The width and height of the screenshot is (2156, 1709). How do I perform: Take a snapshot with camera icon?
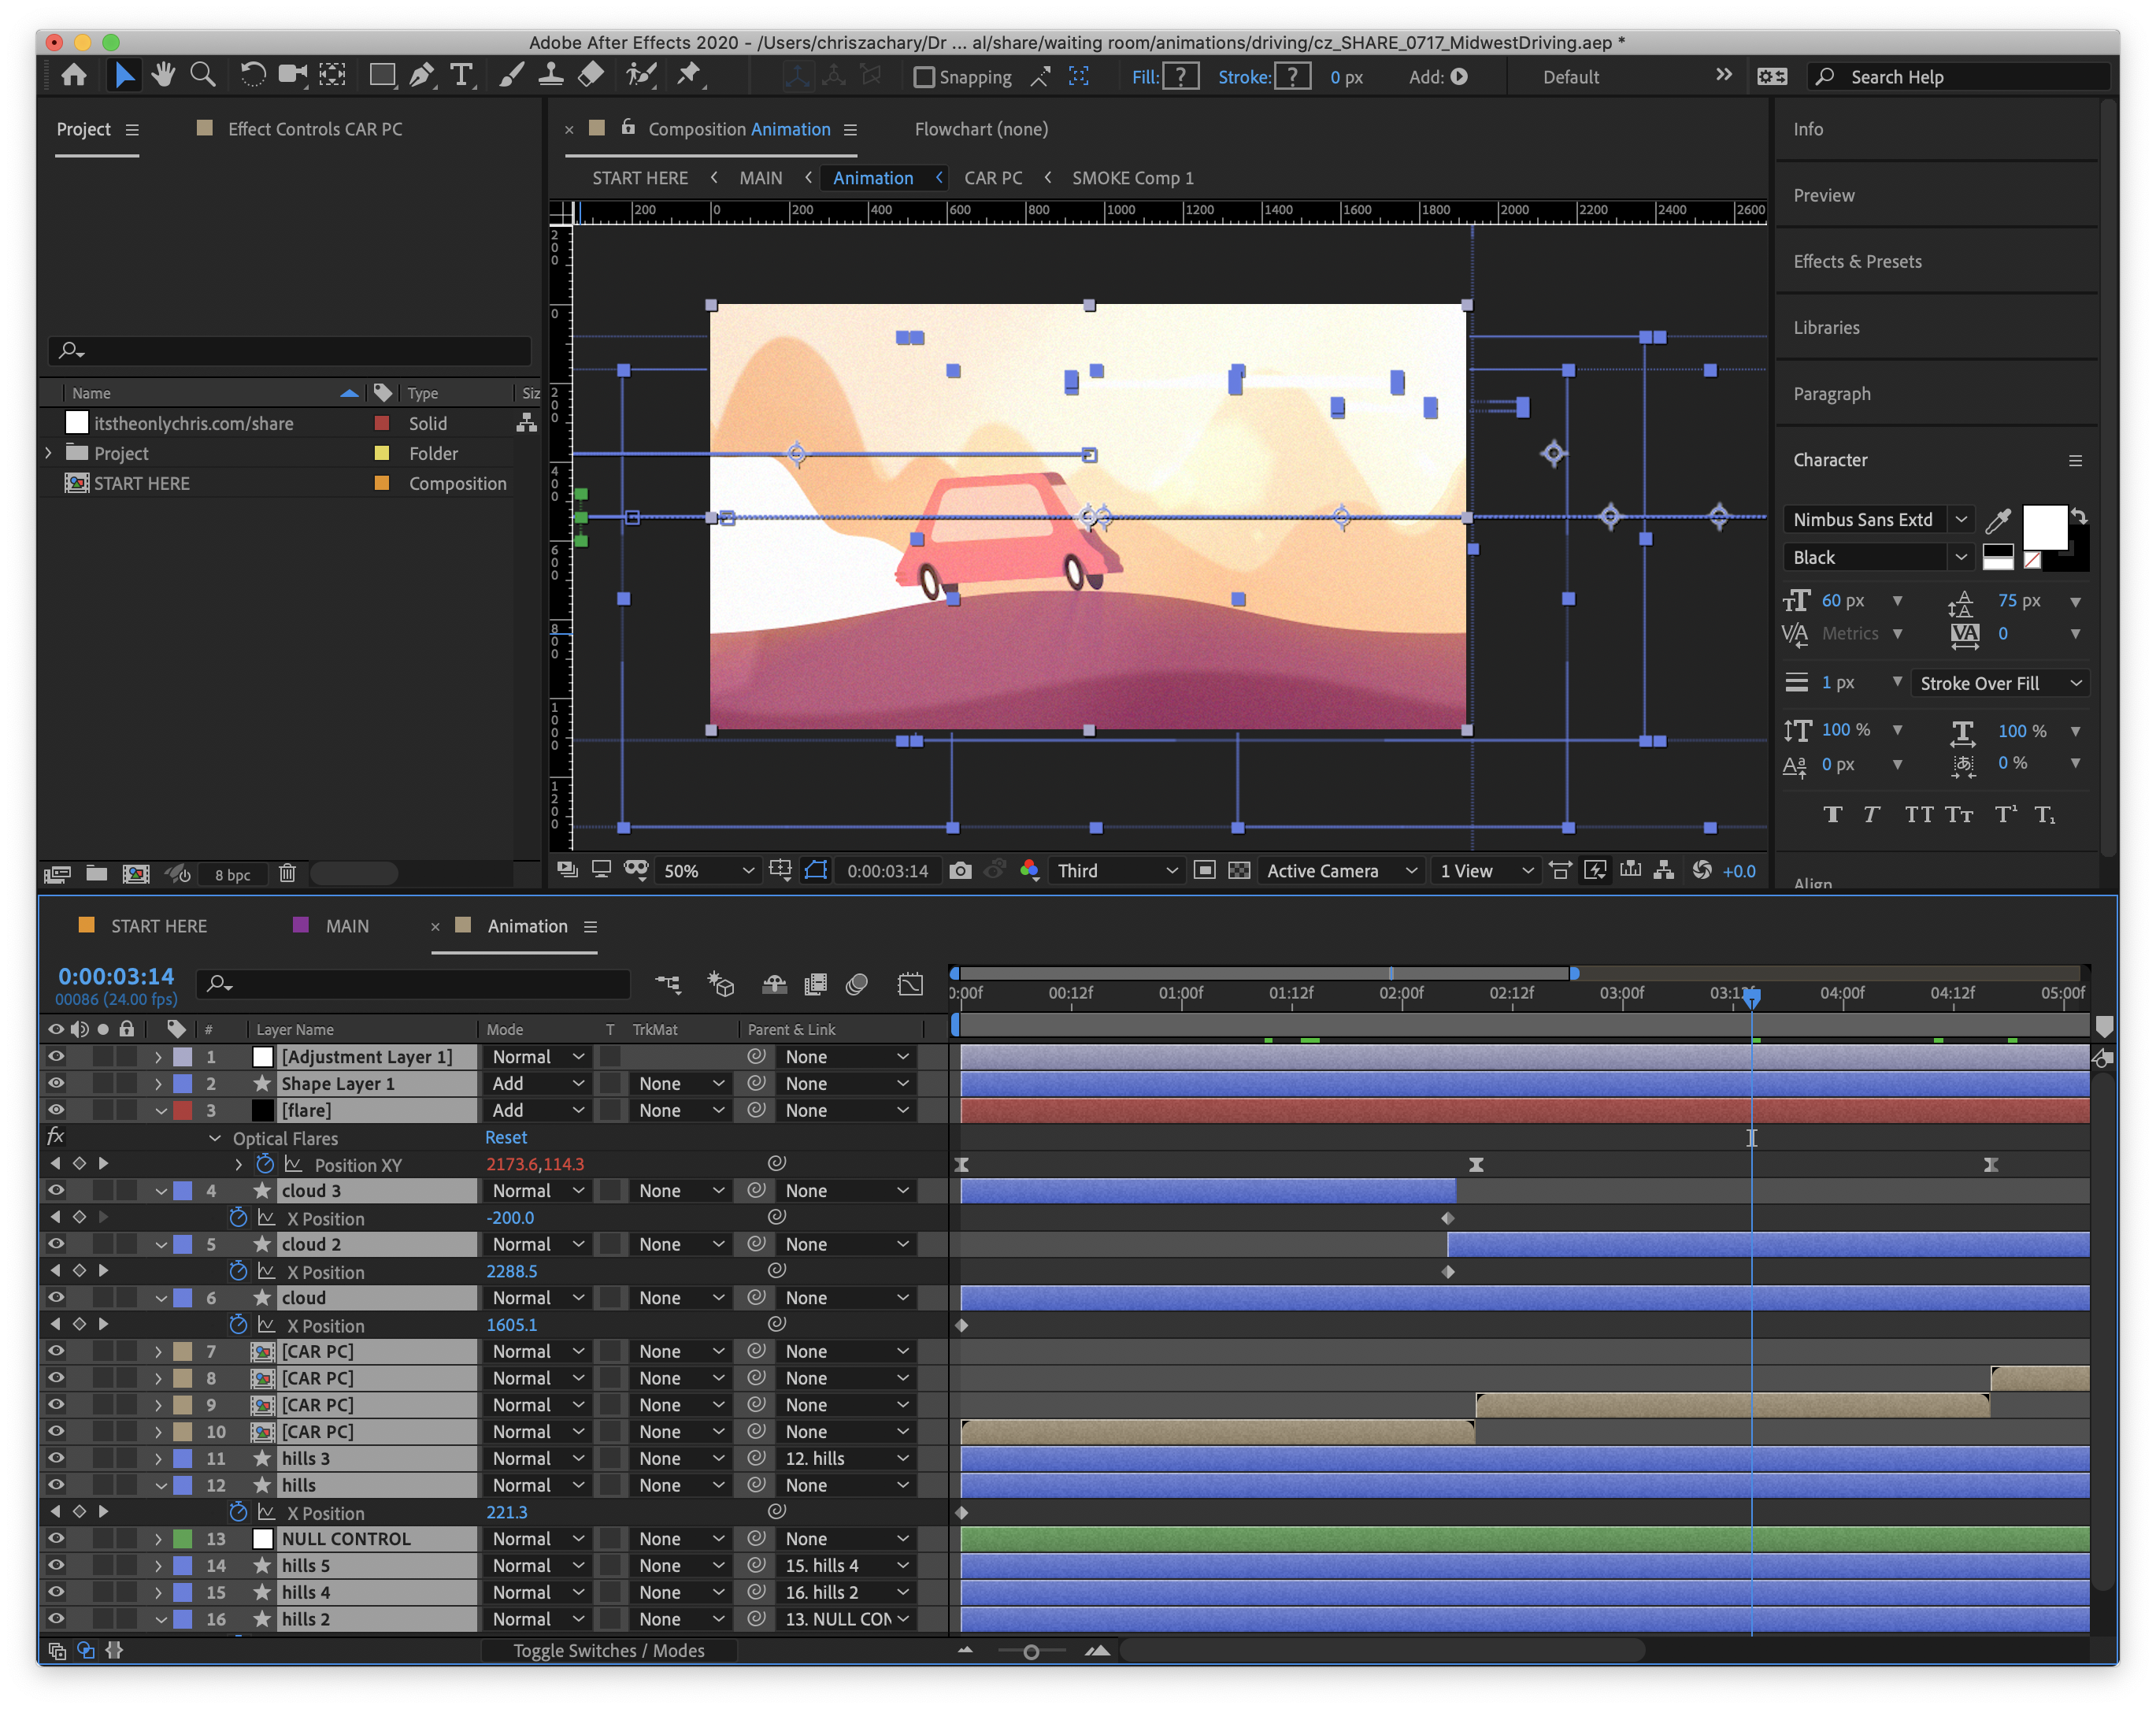[960, 870]
